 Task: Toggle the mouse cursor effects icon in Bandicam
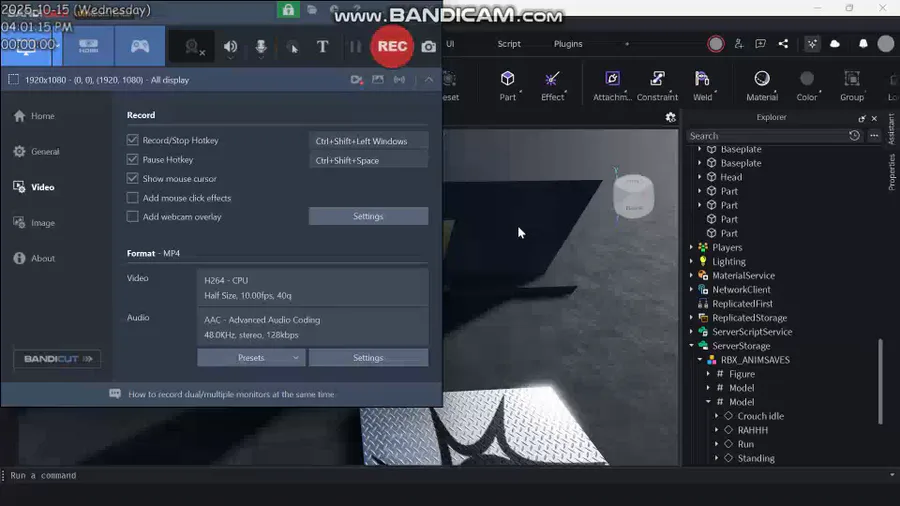pos(292,47)
